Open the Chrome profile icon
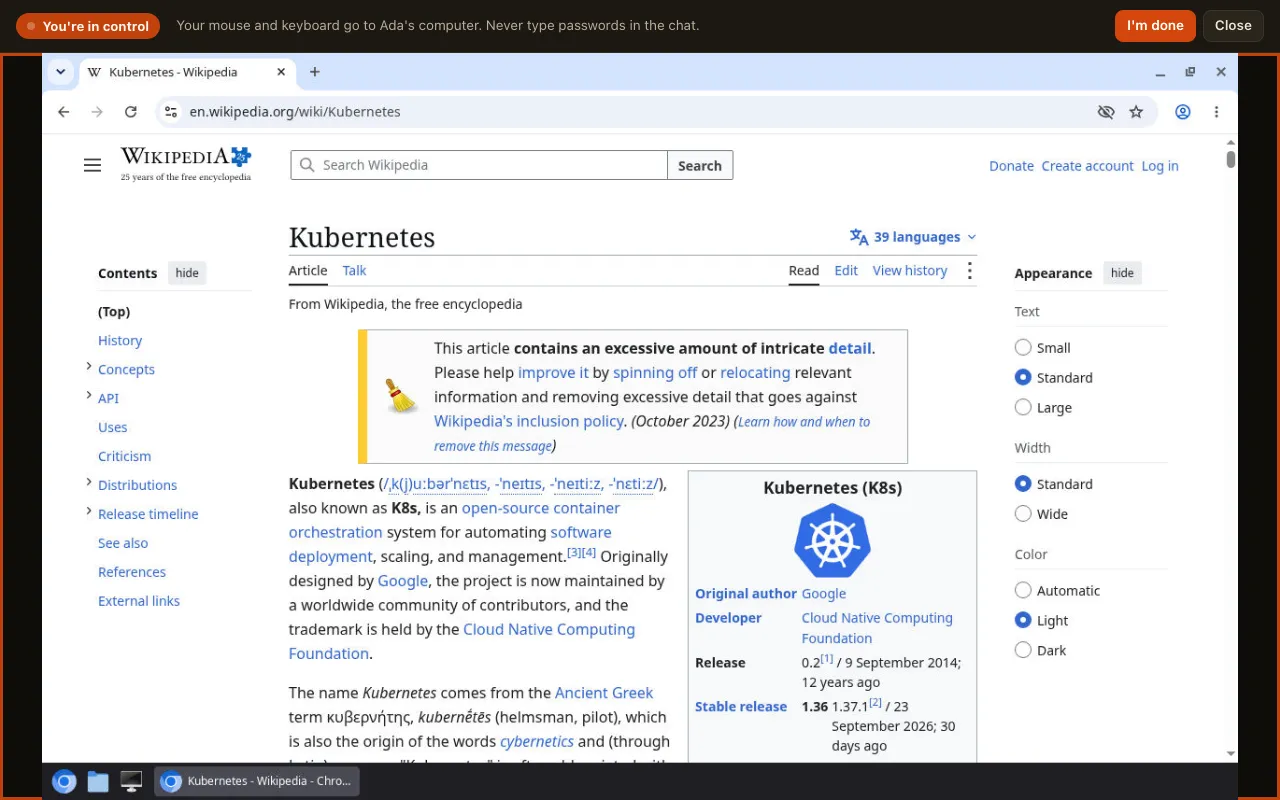The image size is (1280, 800). (1183, 112)
